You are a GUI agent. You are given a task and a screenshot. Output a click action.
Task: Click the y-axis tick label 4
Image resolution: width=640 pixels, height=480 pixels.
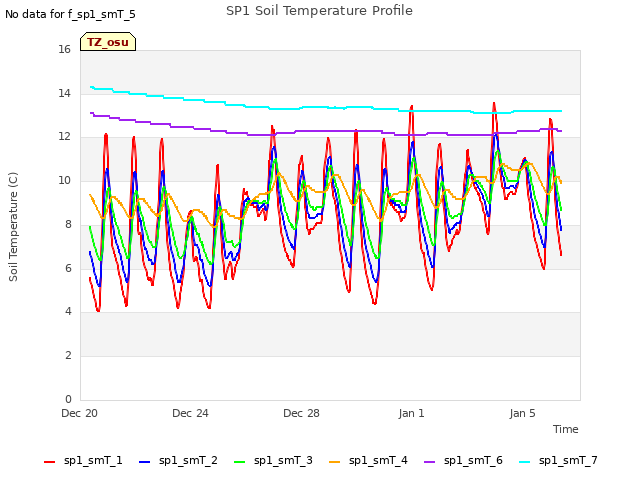(68, 311)
